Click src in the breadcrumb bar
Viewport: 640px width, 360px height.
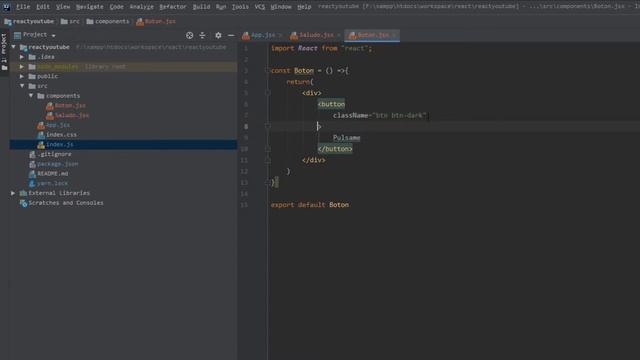(x=71, y=22)
